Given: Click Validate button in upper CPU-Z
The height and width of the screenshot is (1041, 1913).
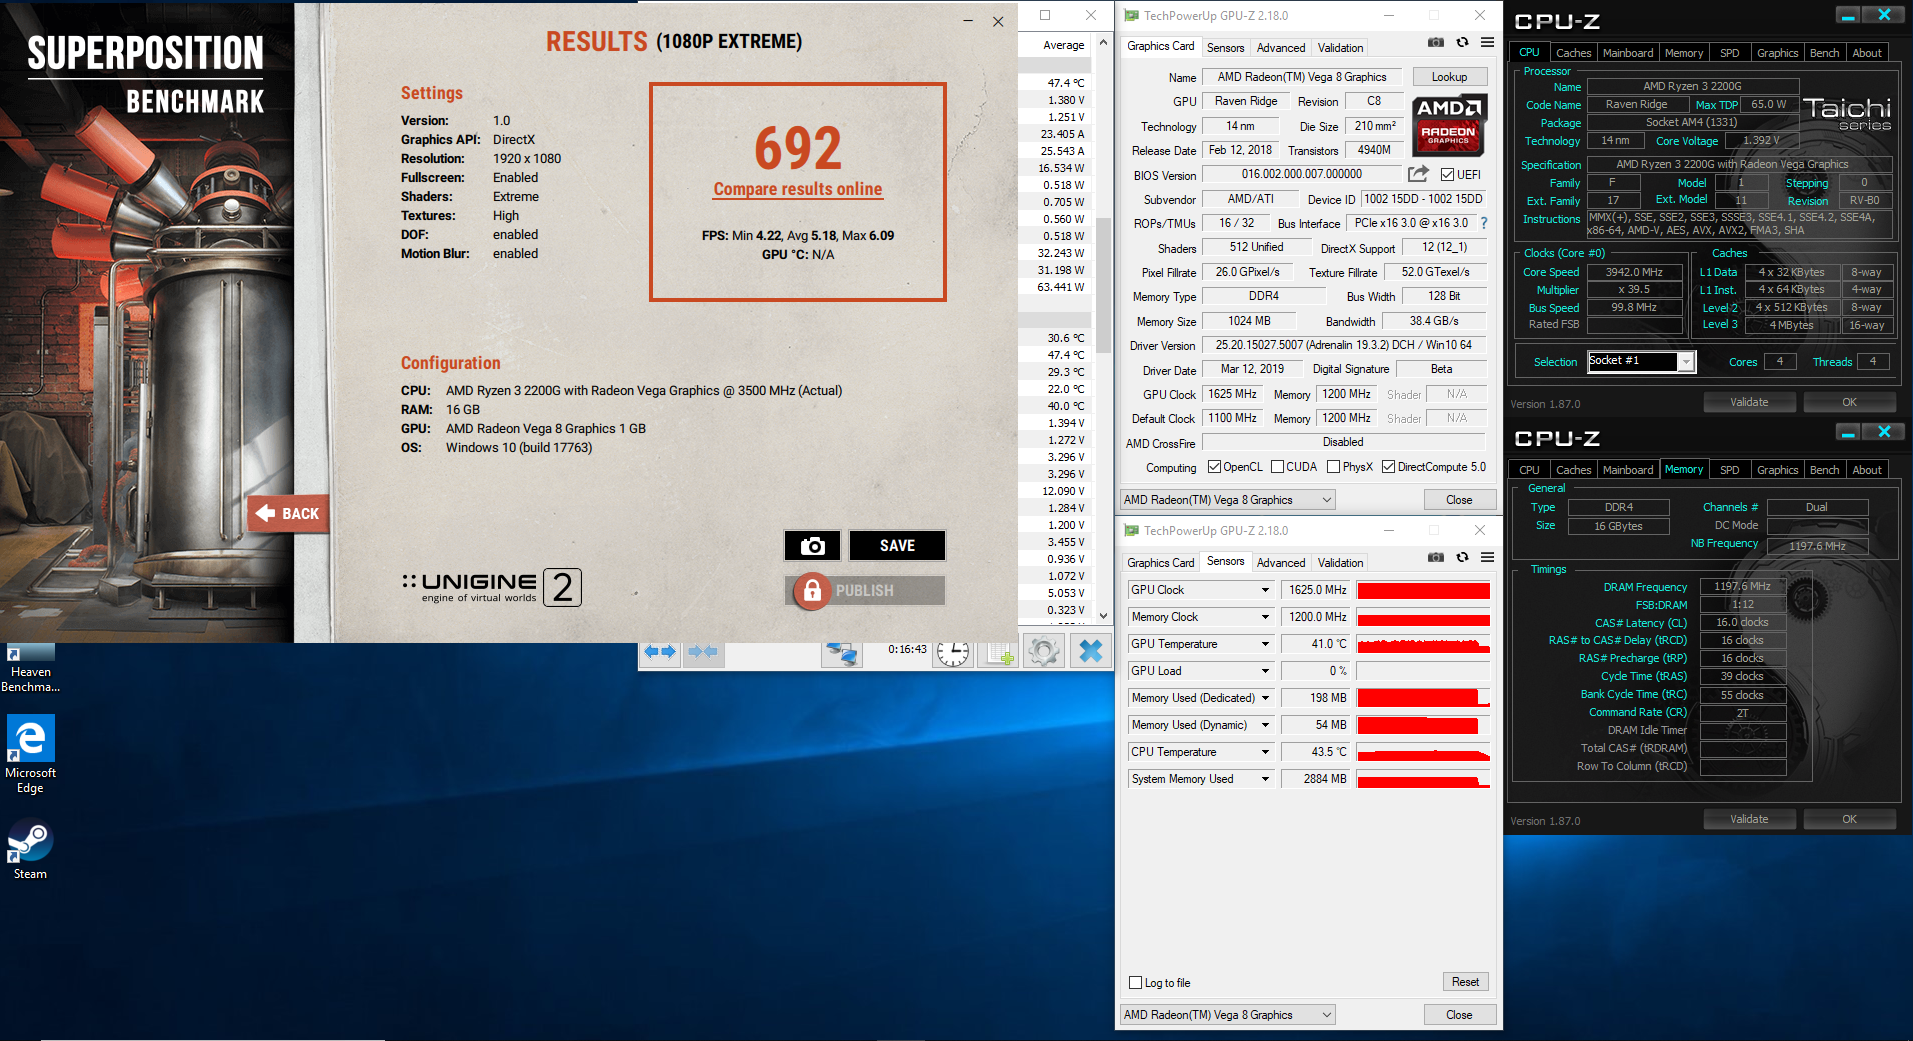Looking at the screenshot, I should (1749, 402).
